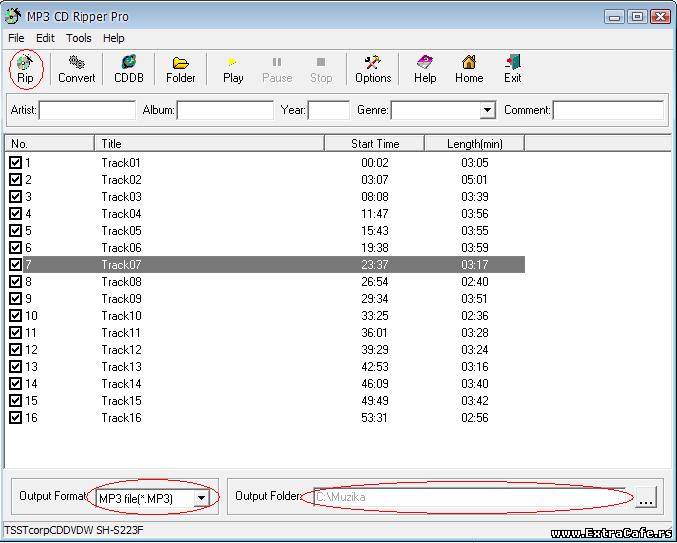This screenshot has width=677, height=543.
Task: Browse for output folder with ... button
Action: coord(645,498)
